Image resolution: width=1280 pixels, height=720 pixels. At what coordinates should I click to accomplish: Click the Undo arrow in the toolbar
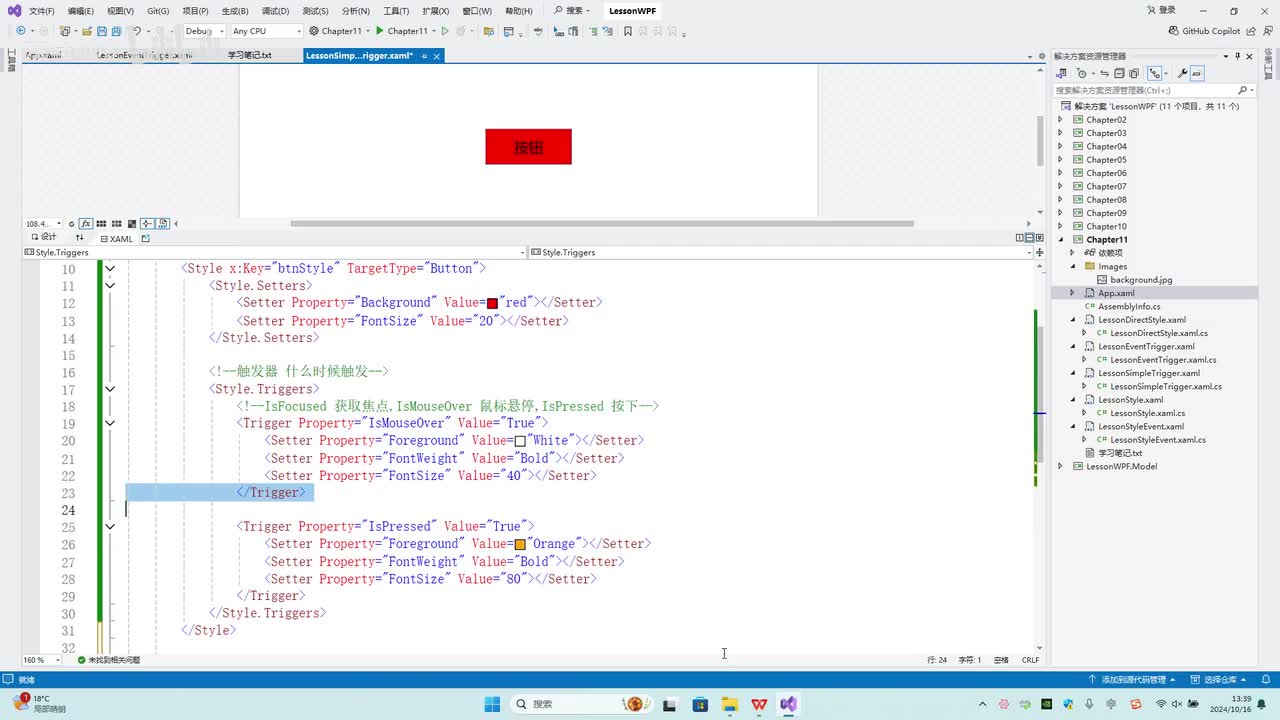137,31
